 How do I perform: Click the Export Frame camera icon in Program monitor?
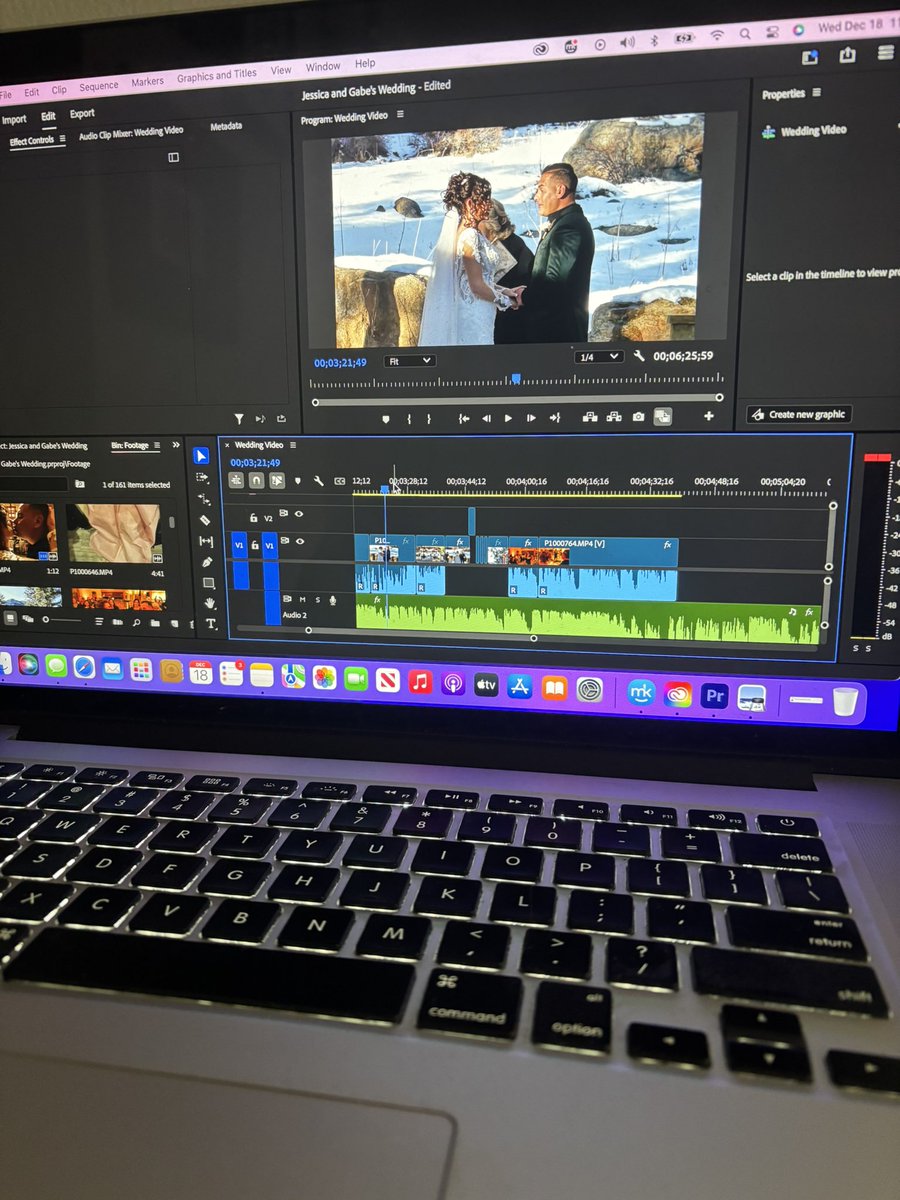tap(638, 416)
